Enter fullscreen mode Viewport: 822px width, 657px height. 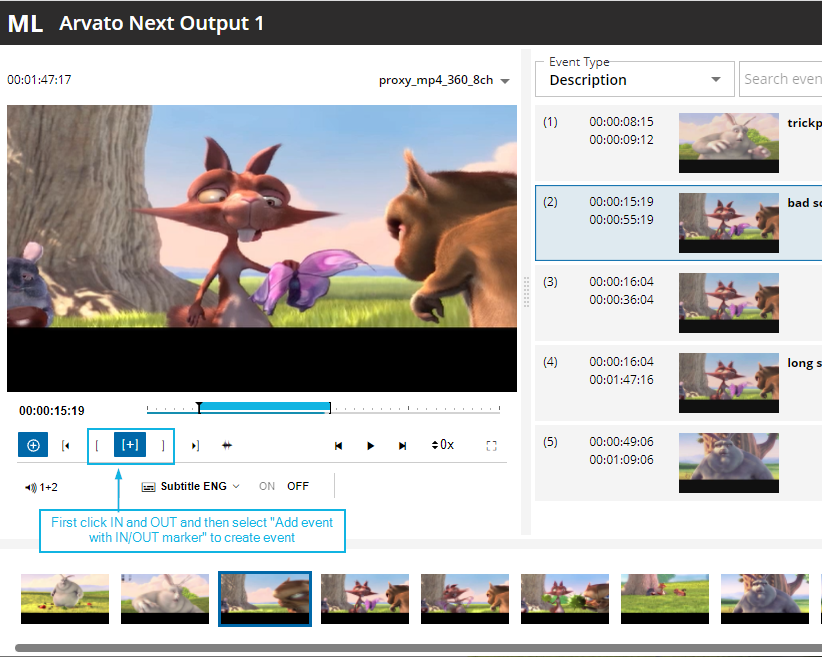(x=491, y=446)
